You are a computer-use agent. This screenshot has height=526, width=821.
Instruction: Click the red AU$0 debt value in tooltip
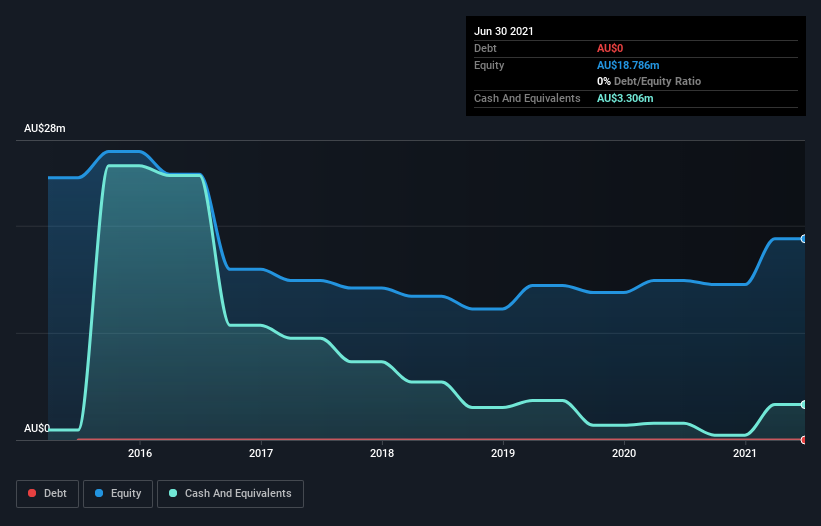point(610,48)
